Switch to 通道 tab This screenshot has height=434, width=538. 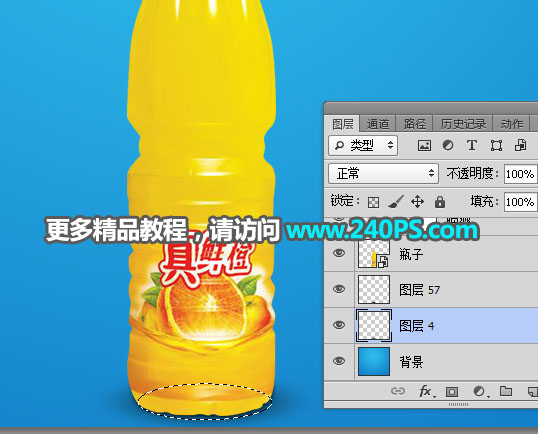pyautogui.click(x=377, y=124)
